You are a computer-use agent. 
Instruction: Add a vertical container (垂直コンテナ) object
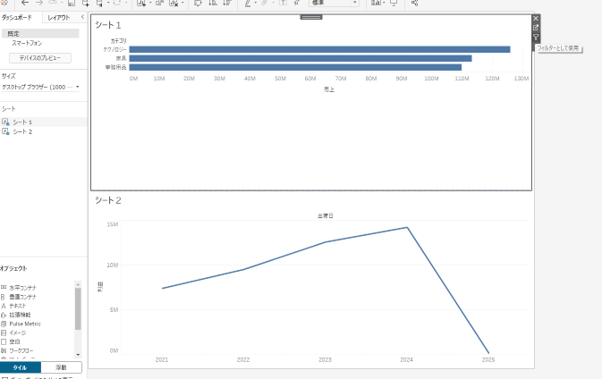click(18, 297)
